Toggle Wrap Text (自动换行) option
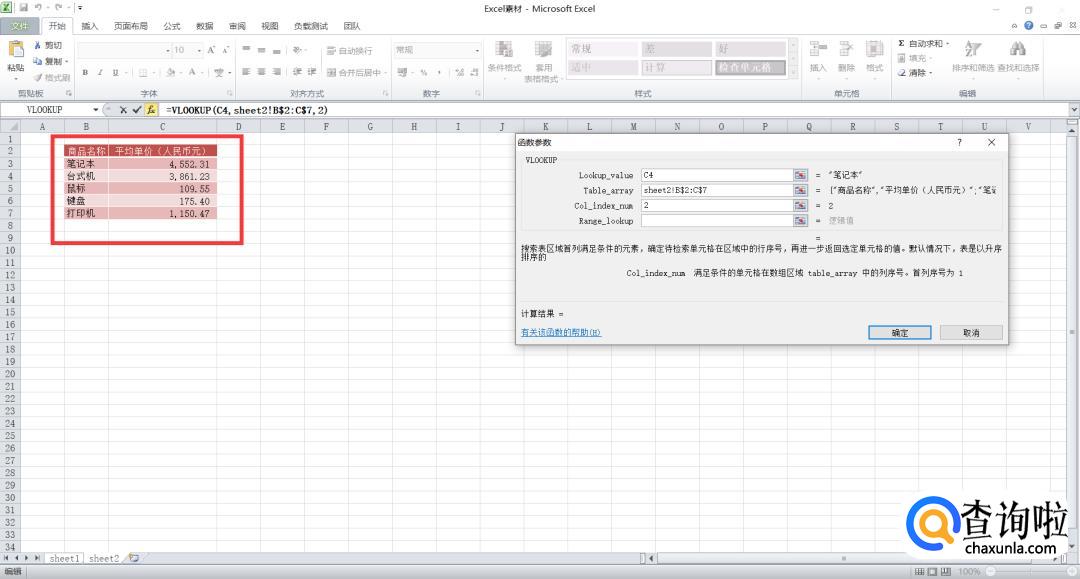This screenshot has width=1080, height=579. [x=349, y=50]
